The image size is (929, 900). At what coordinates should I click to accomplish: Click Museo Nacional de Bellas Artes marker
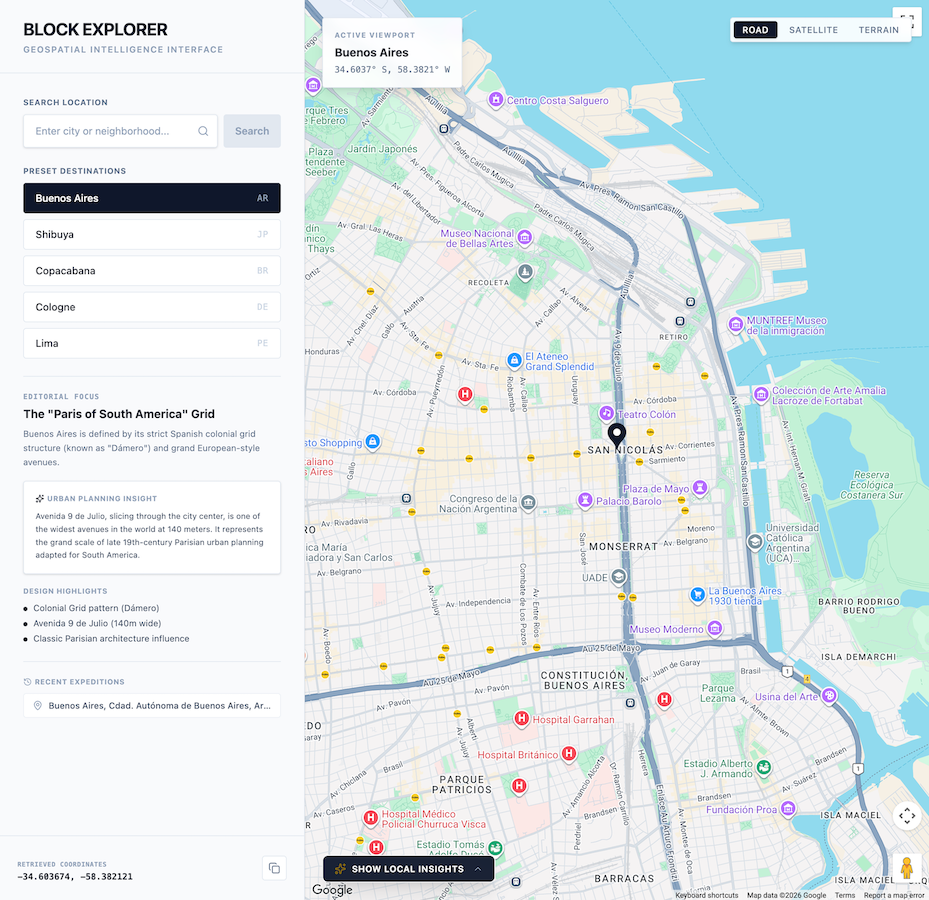pos(524,238)
